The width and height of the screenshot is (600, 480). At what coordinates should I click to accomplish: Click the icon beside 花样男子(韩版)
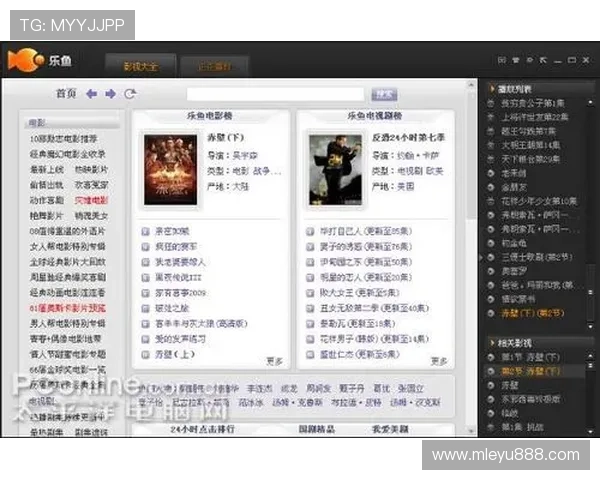point(310,339)
